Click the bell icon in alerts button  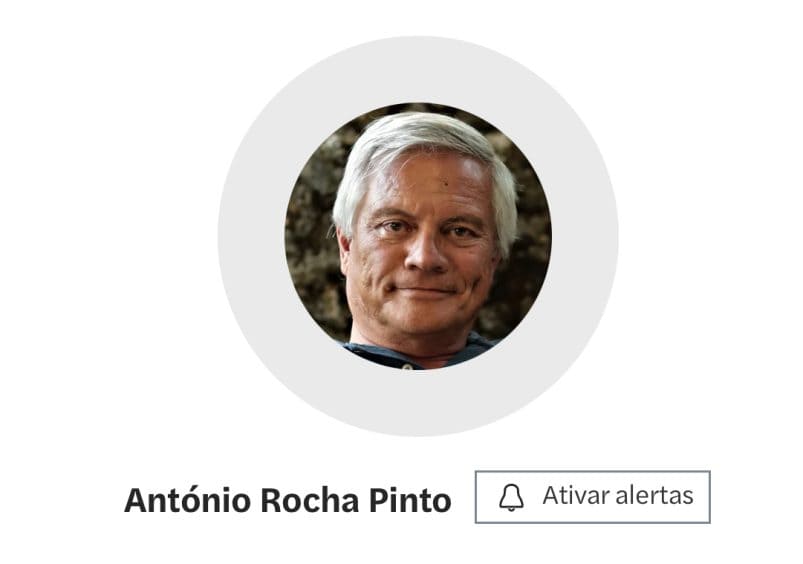511,497
